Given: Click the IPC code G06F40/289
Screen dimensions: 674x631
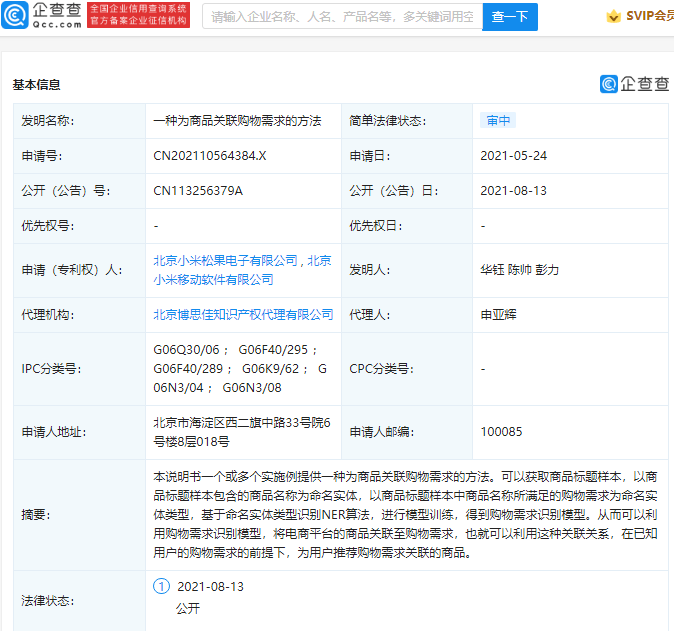Looking at the screenshot, I should [188, 369].
